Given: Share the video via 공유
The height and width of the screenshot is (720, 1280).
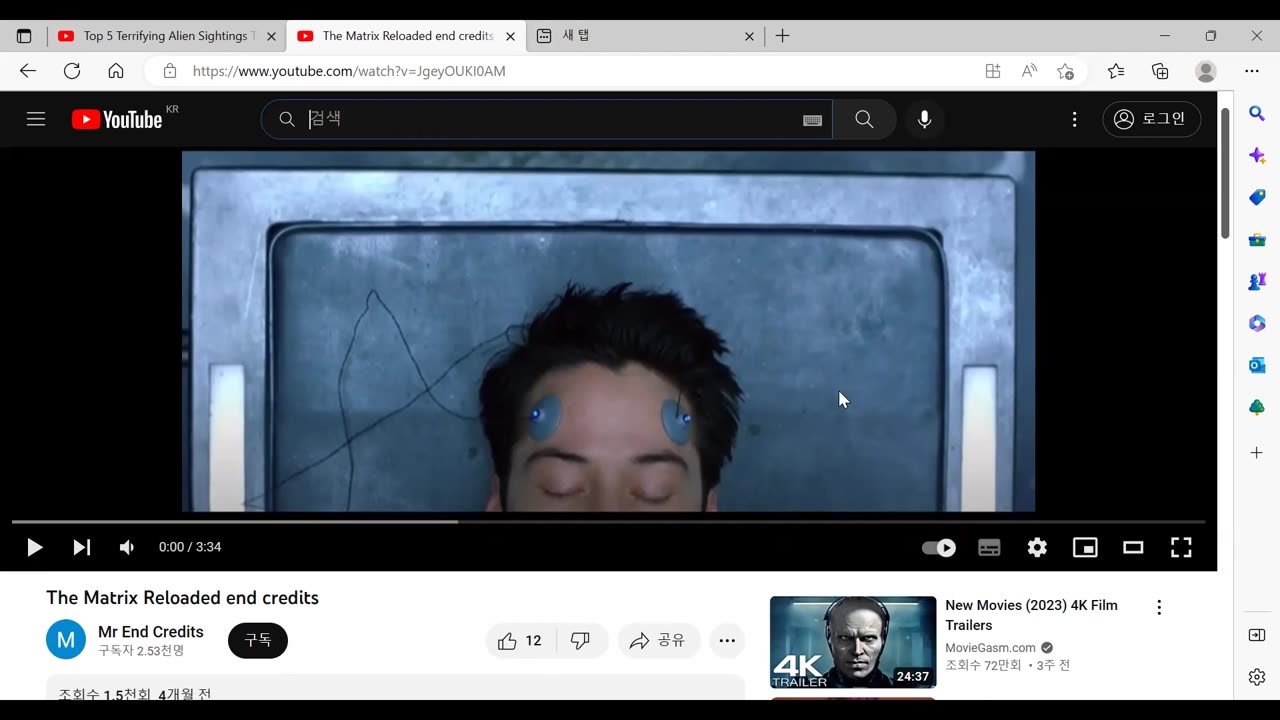Looking at the screenshot, I should click(x=658, y=641).
